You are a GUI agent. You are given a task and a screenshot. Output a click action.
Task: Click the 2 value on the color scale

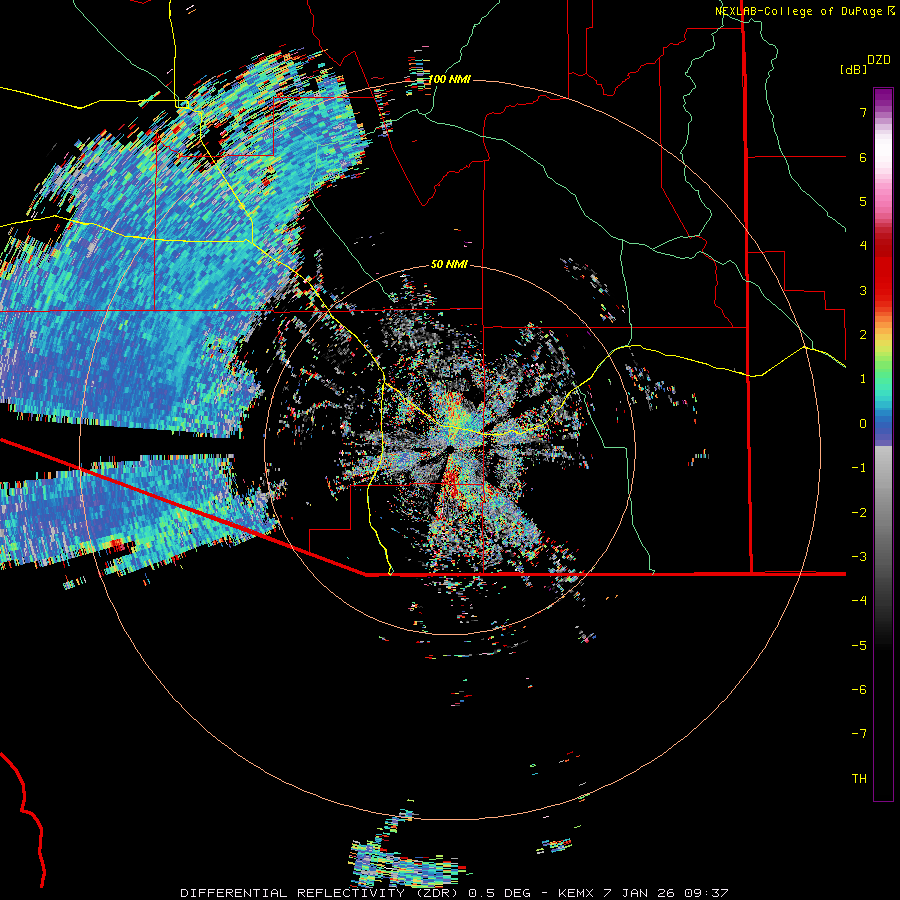click(x=863, y=335)
